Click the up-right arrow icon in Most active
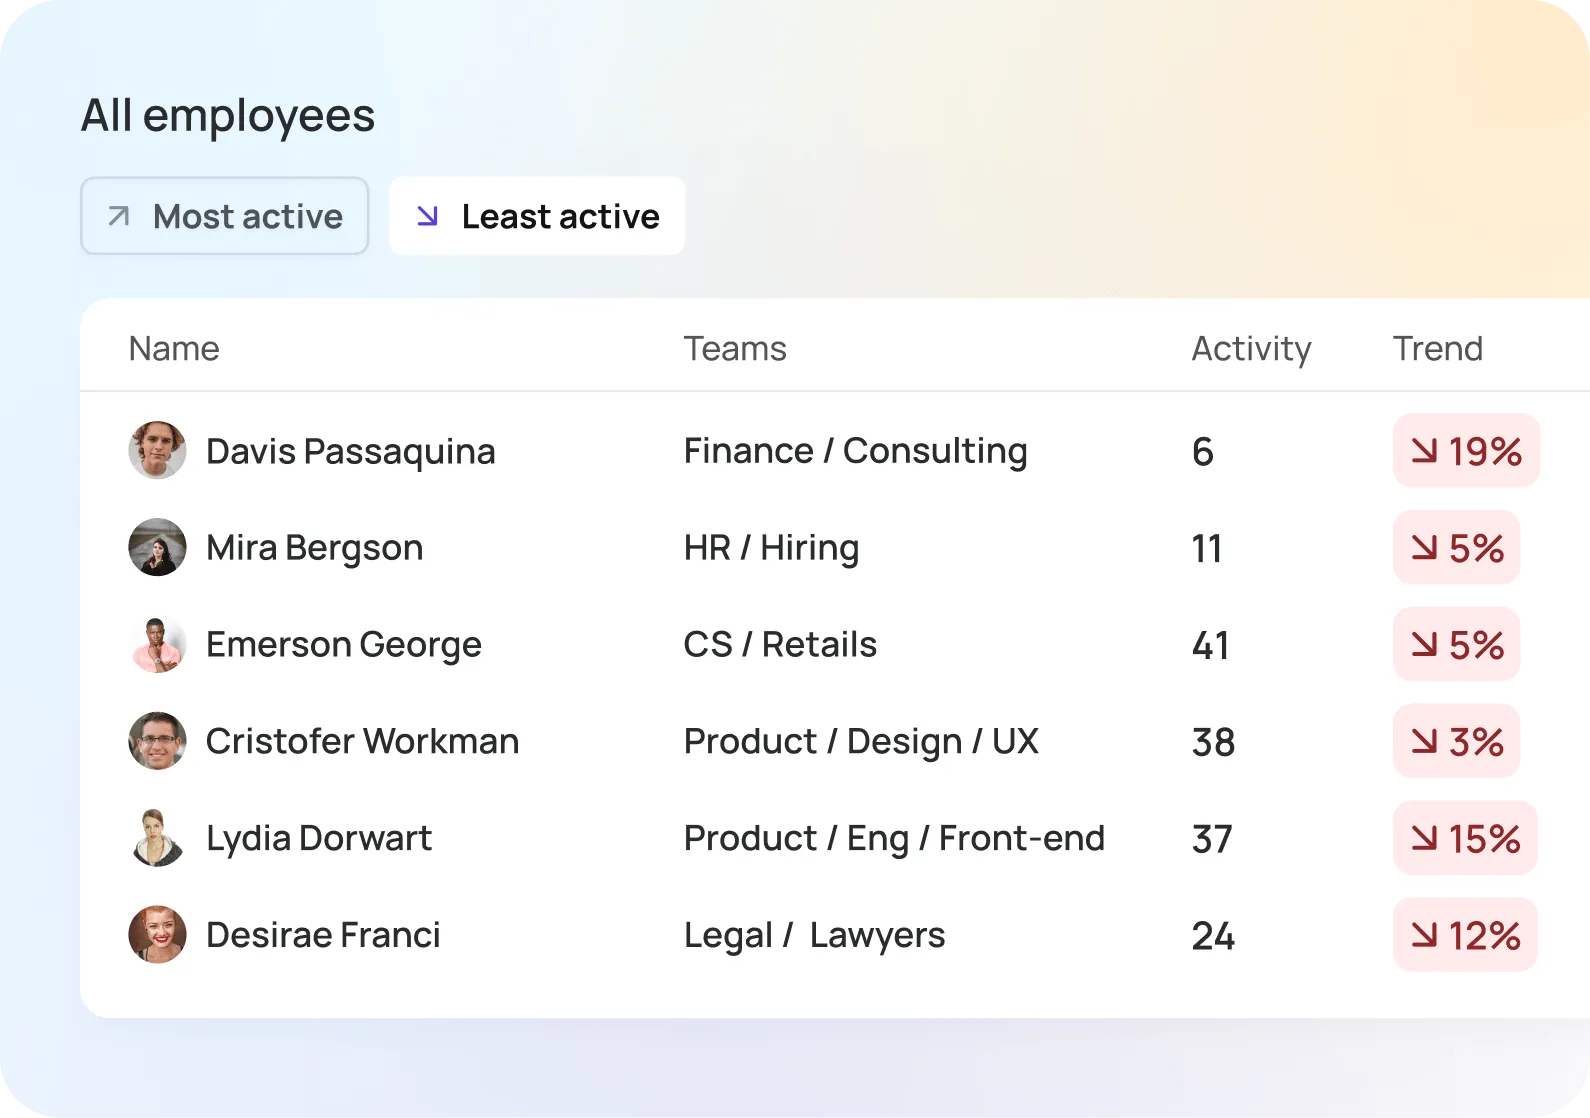1590x1118 pixels. coord(119,216)
